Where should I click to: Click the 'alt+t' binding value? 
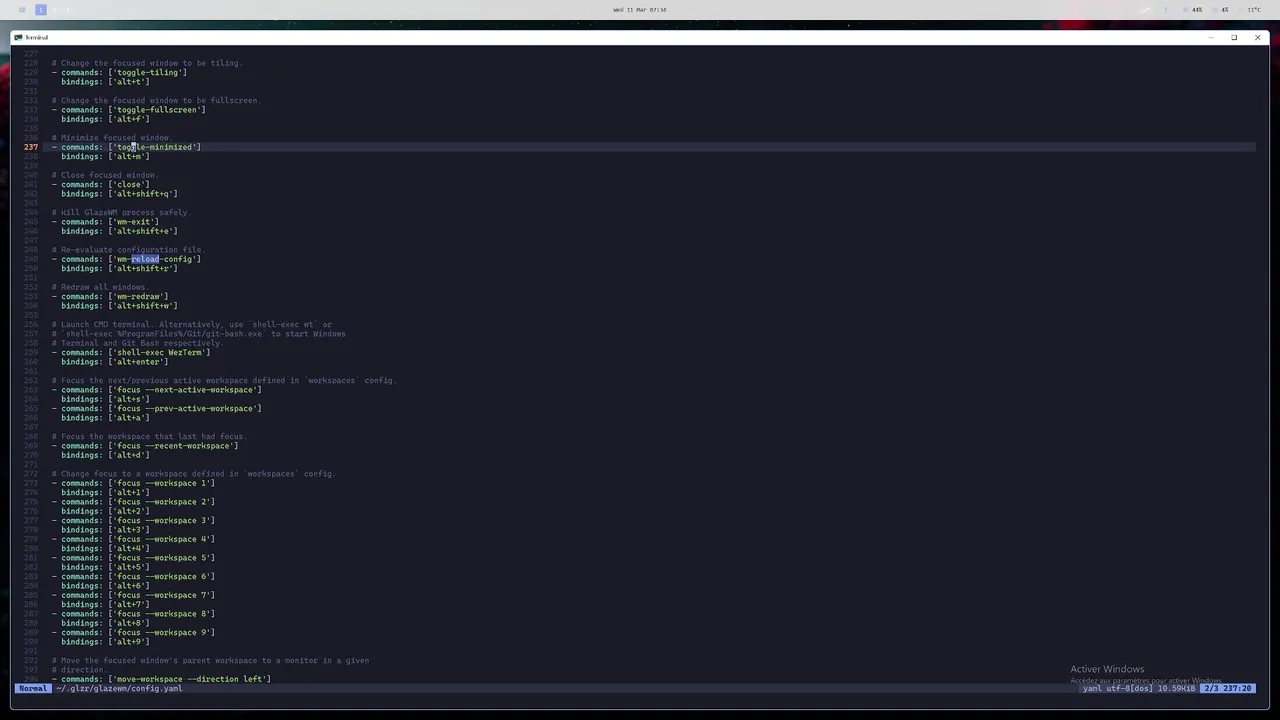[131, 82]
